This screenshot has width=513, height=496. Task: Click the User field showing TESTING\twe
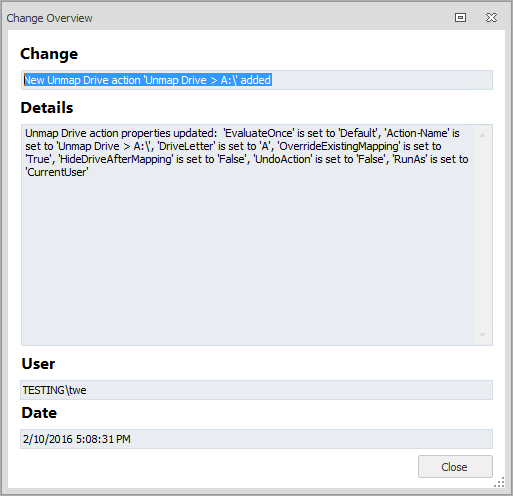click(256, 390)
